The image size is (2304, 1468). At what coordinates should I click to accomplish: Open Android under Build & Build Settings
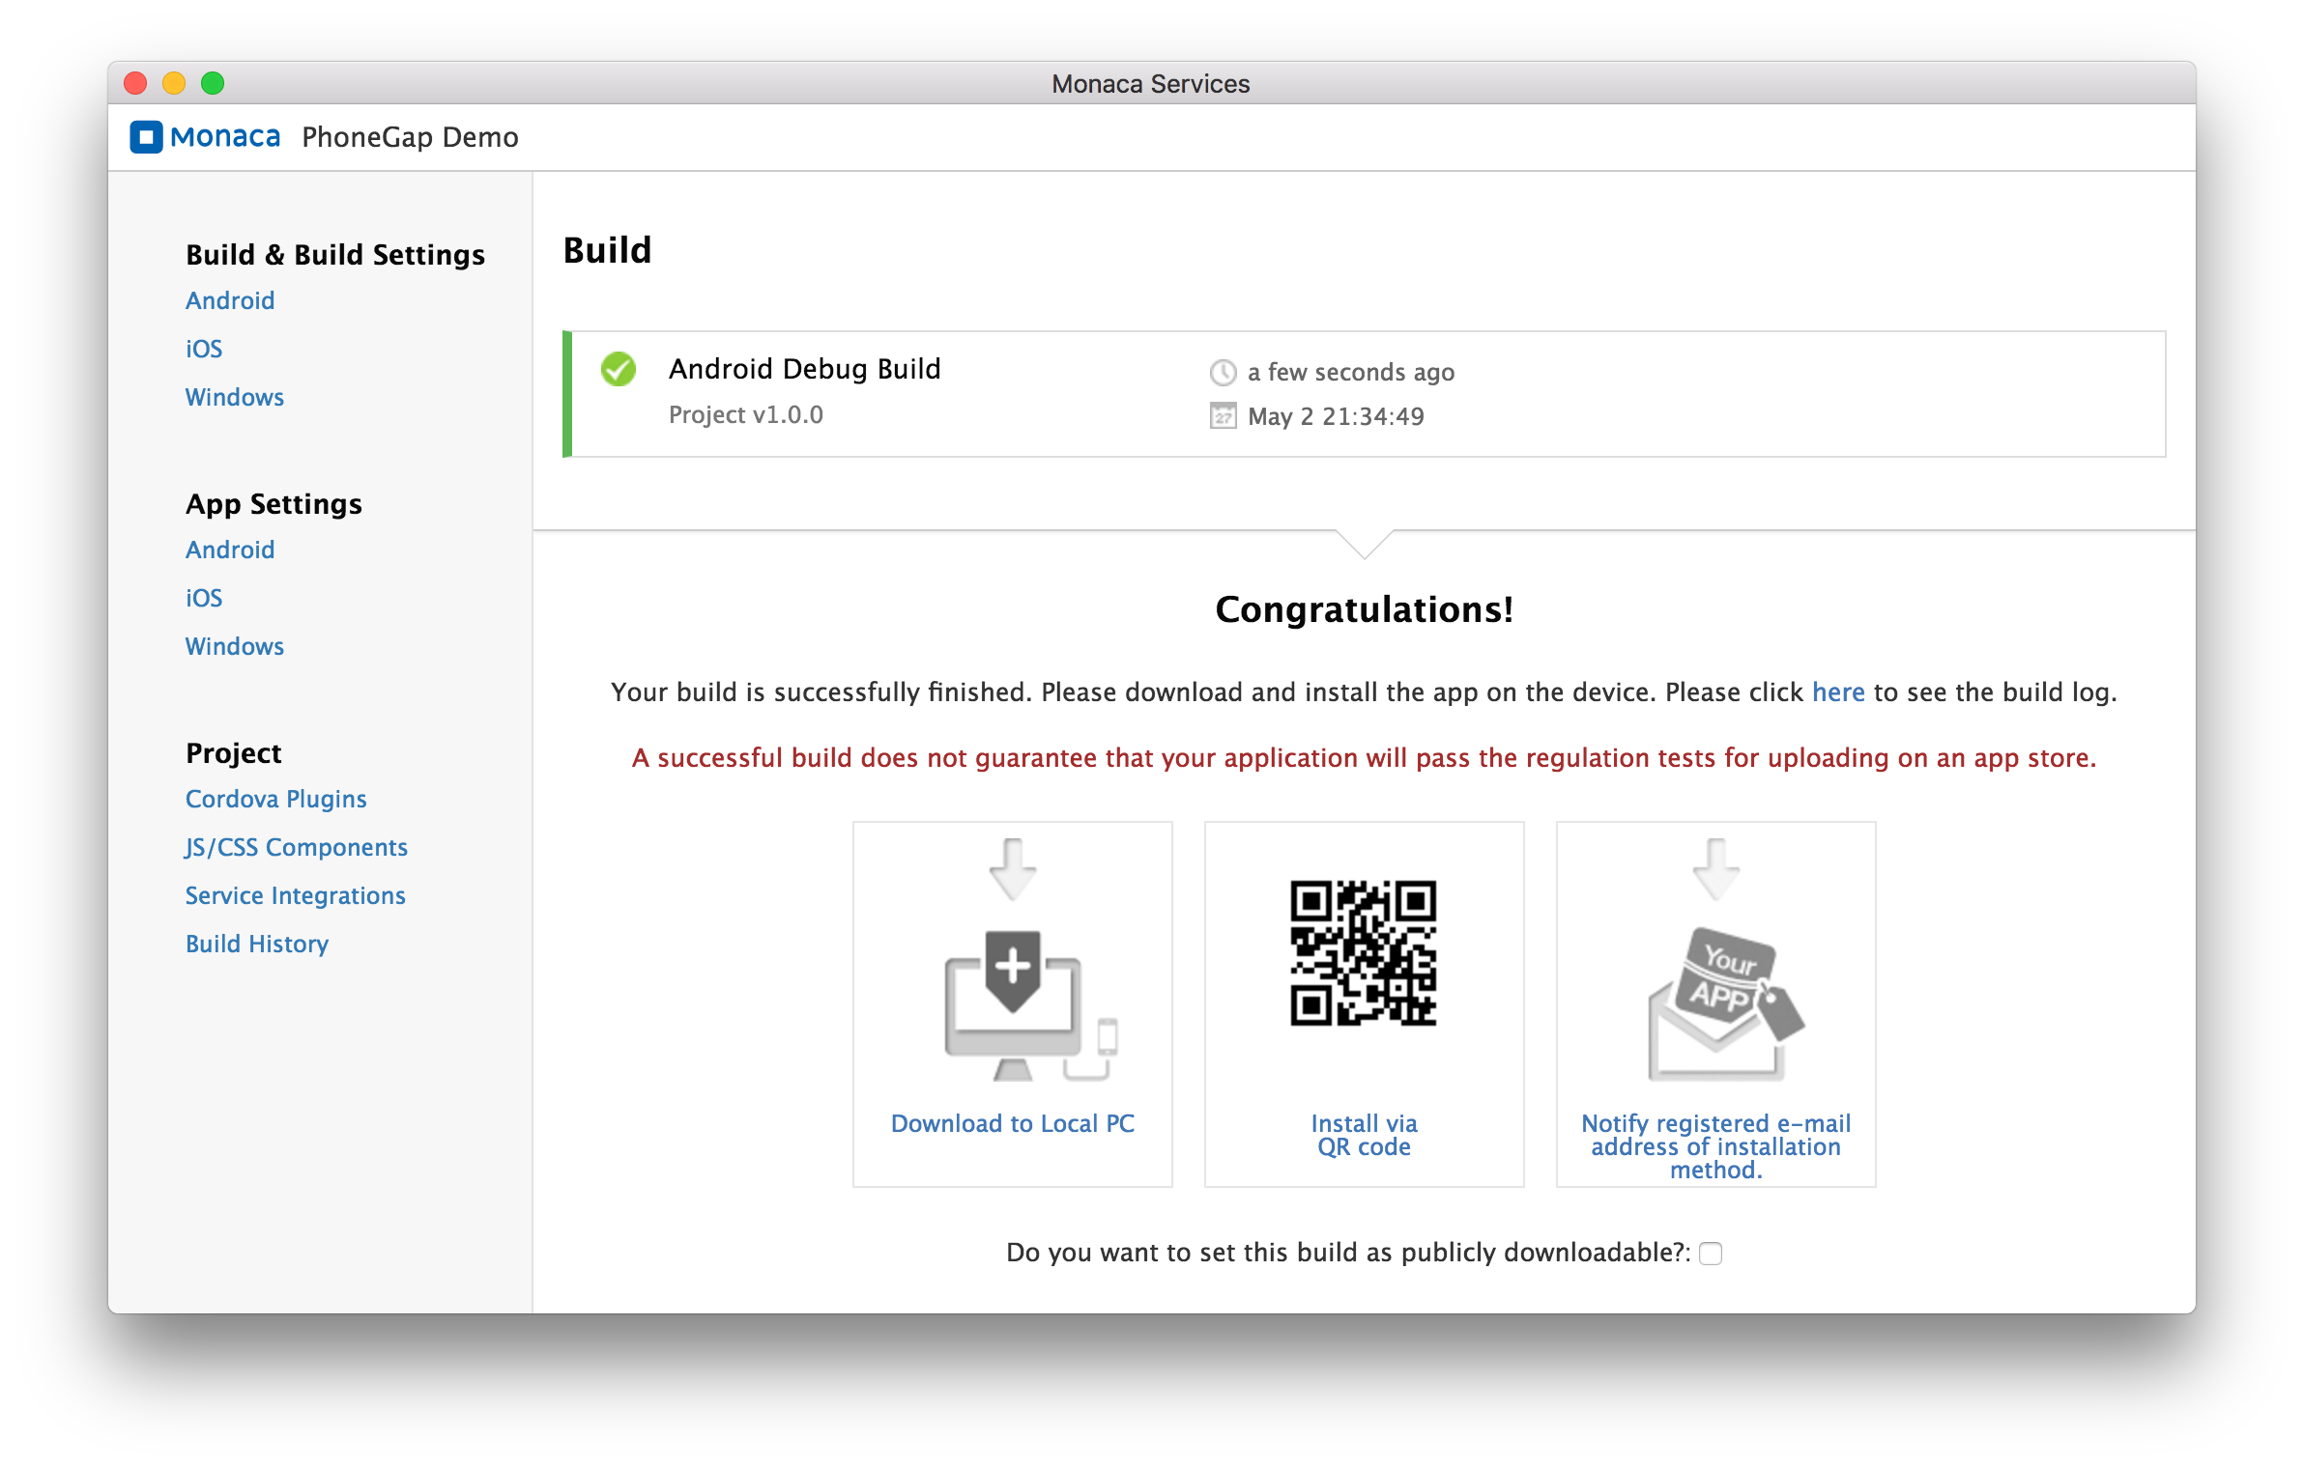(229, 300)
